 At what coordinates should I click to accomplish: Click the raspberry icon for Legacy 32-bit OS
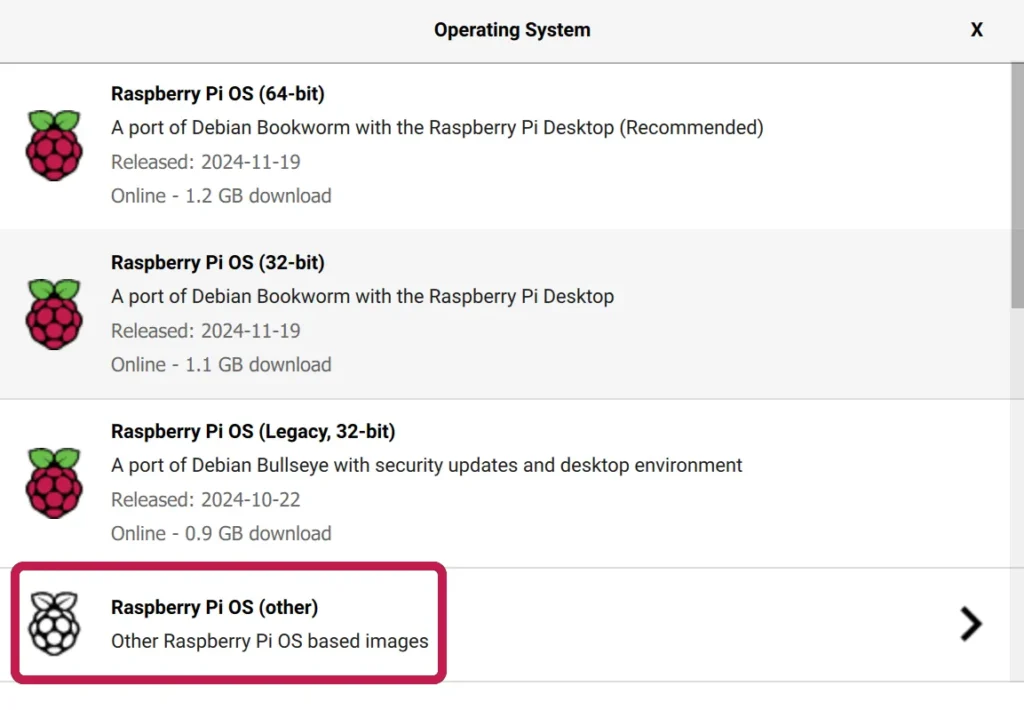pos(54,483)
